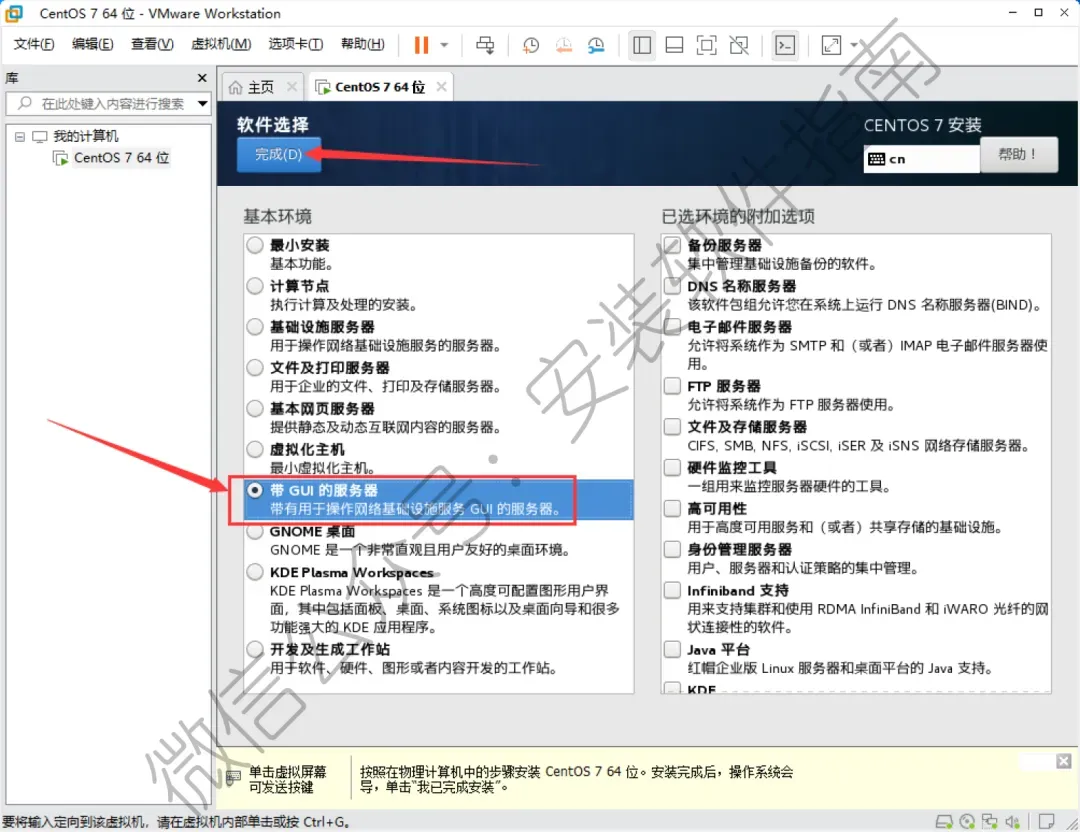
Task: Check the Java 平台 checkbox
Action: (672, 649)
